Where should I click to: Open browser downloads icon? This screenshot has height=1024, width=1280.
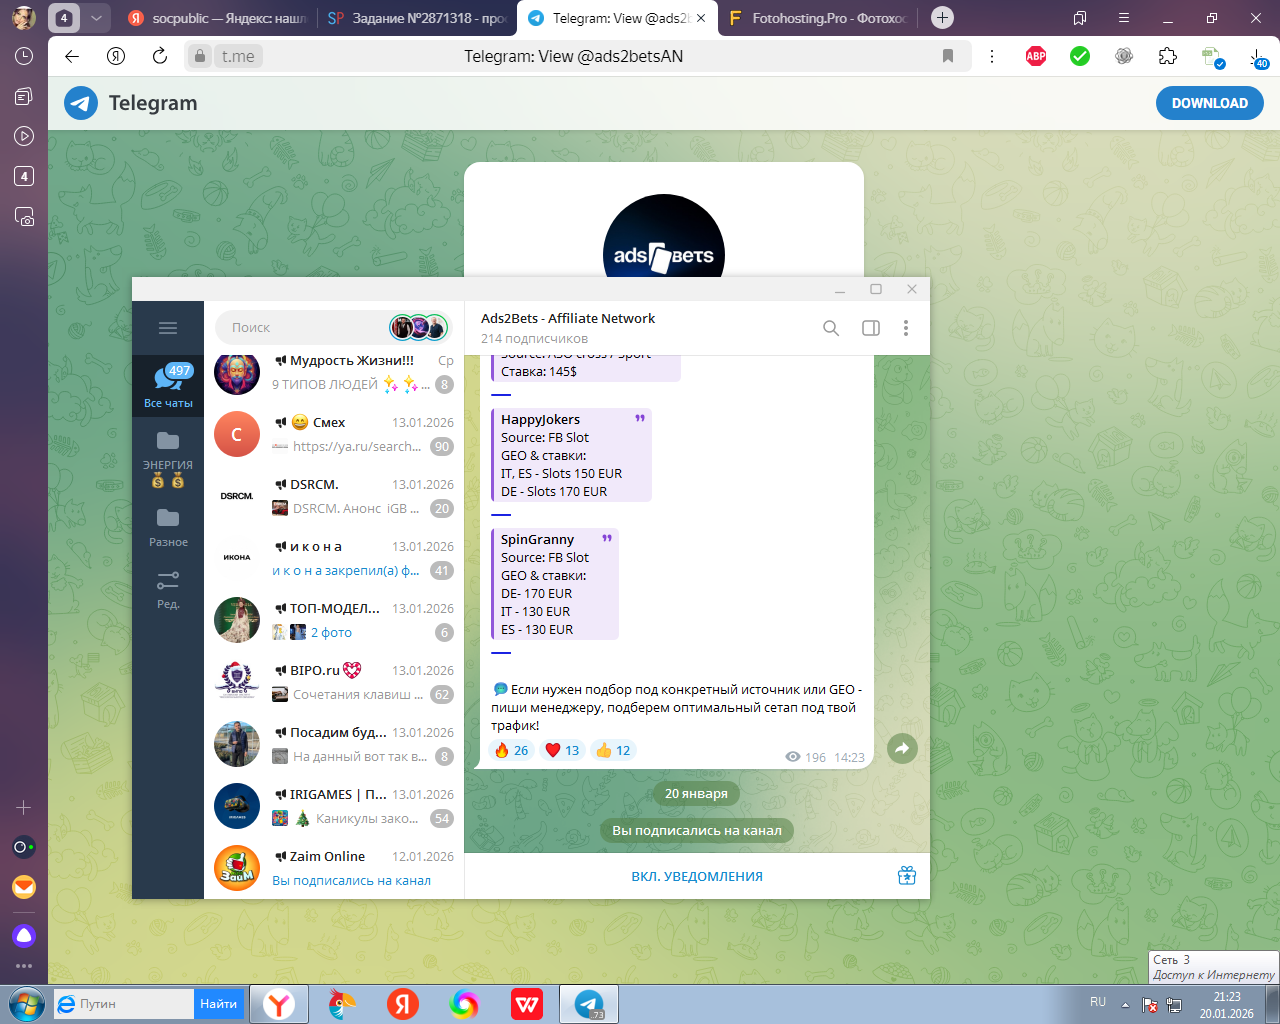1258,58
